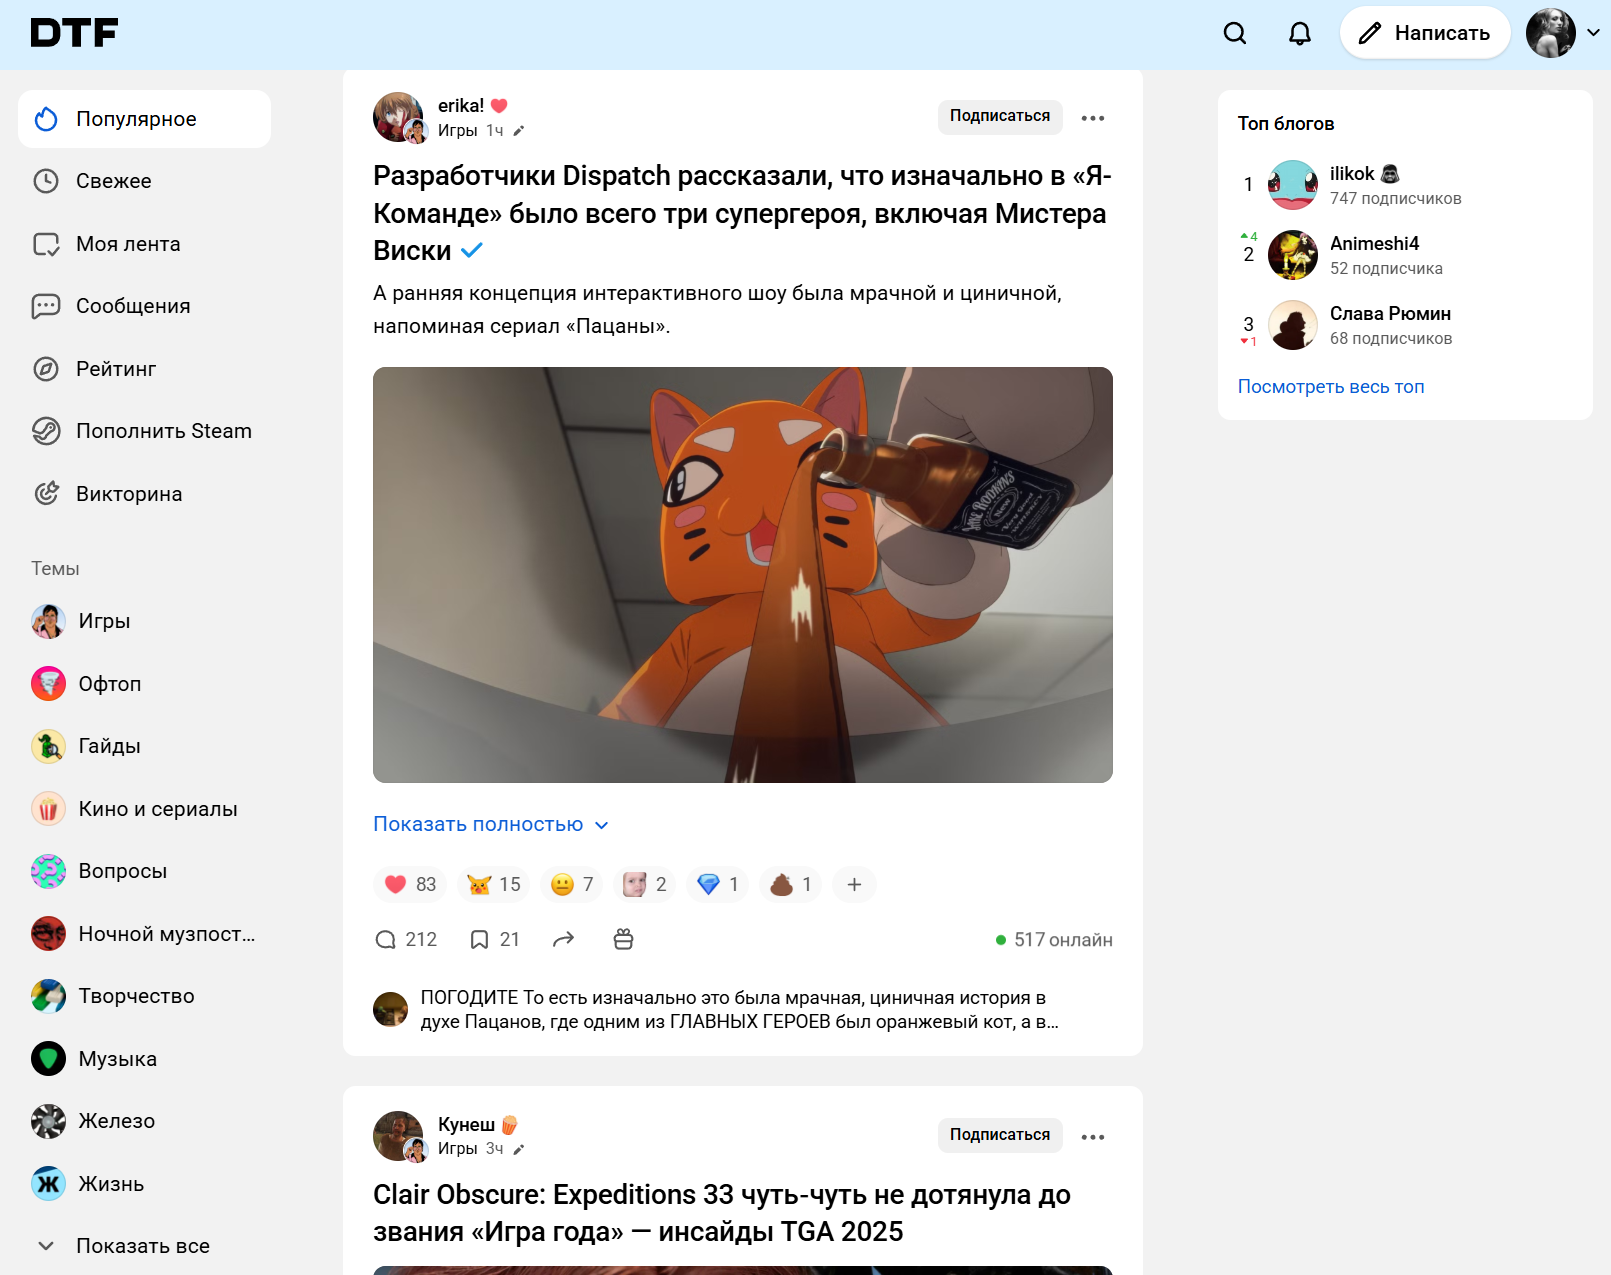Open the DTF logo home link
The height and width of the screenshot is (1275, 1611).
click(x=74, y=33)
